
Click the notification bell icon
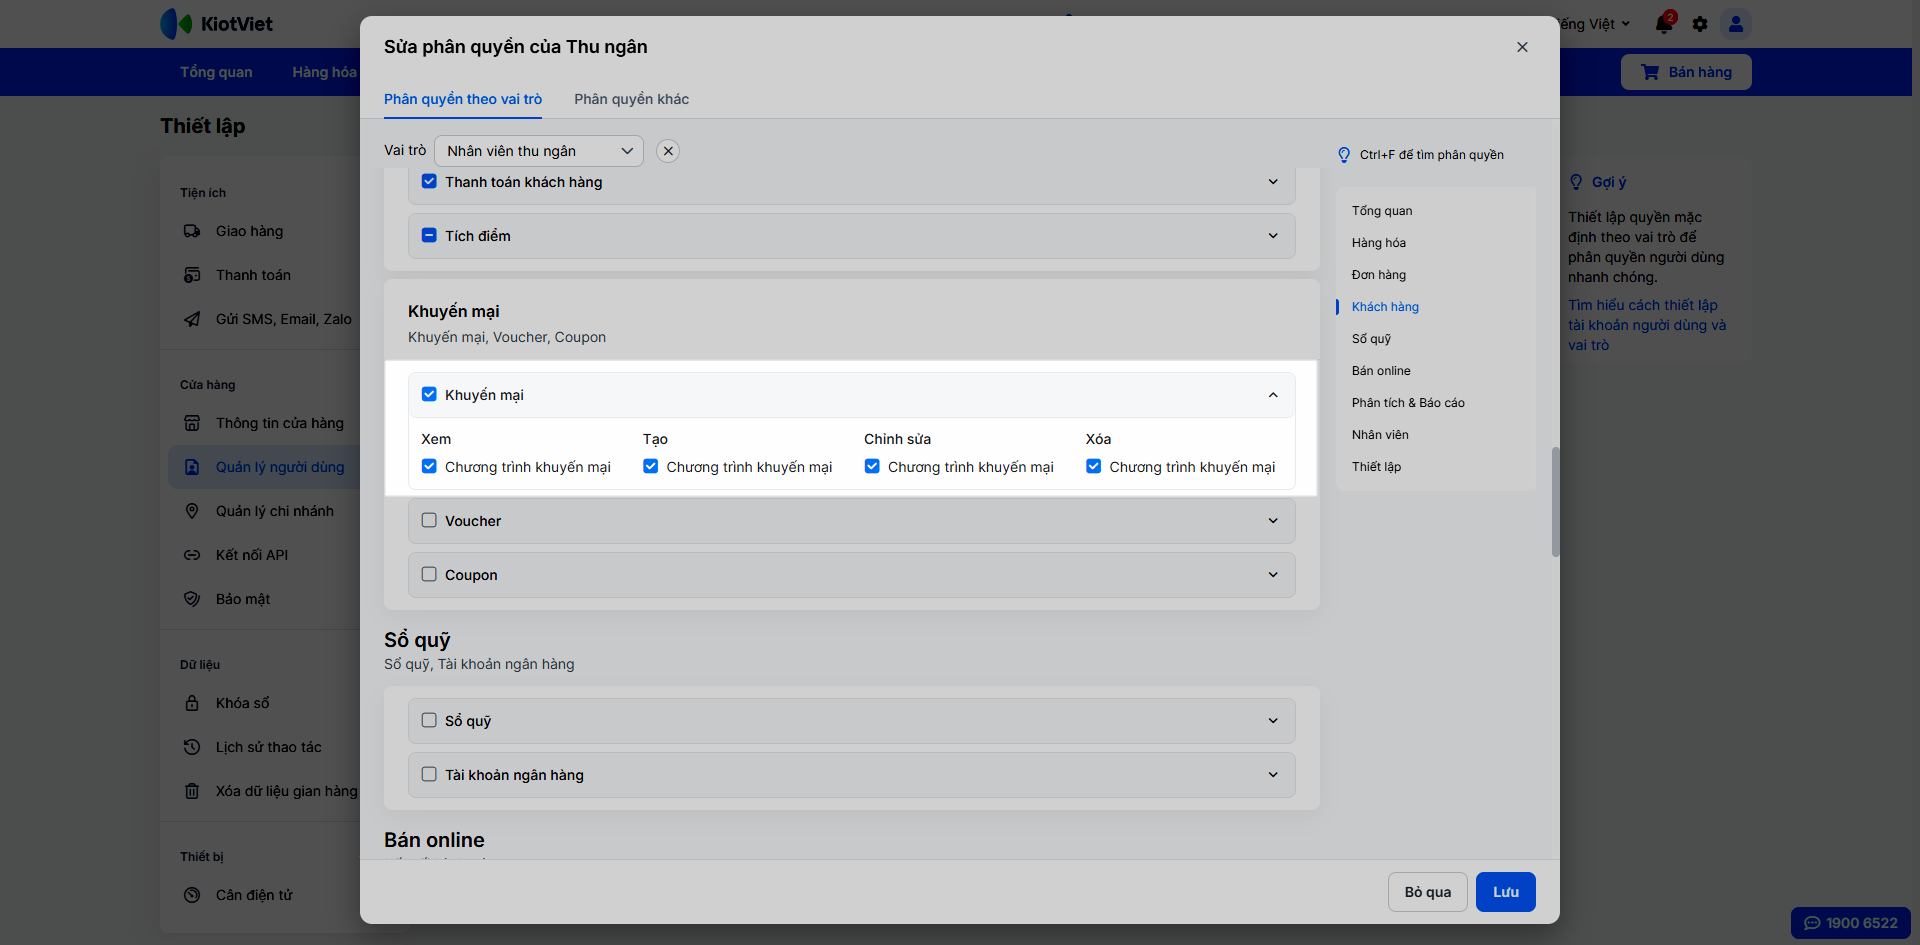point(1664,24)
